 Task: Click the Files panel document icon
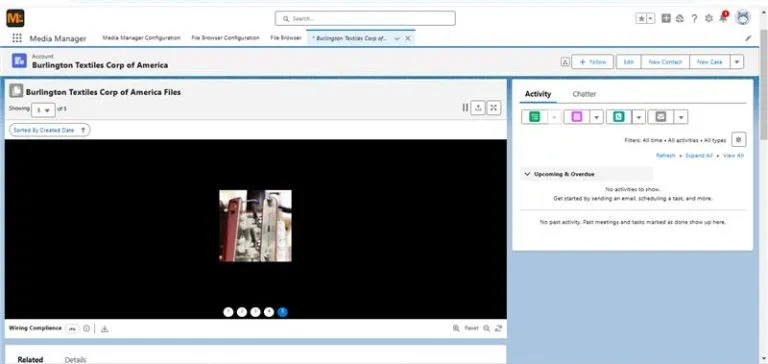(16, 91)
